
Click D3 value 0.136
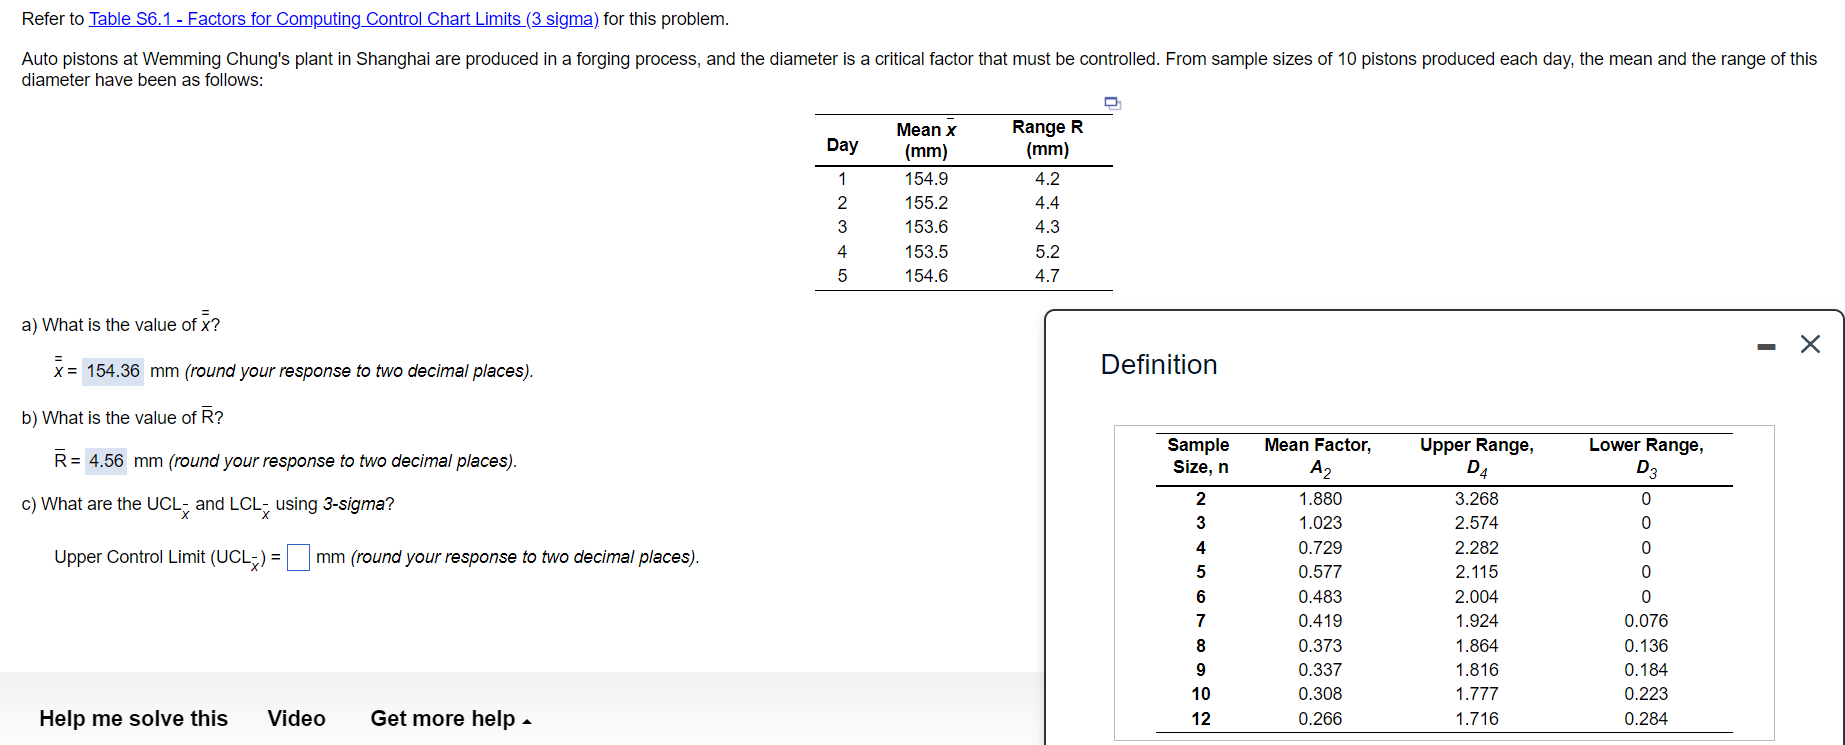(1646, 646)
